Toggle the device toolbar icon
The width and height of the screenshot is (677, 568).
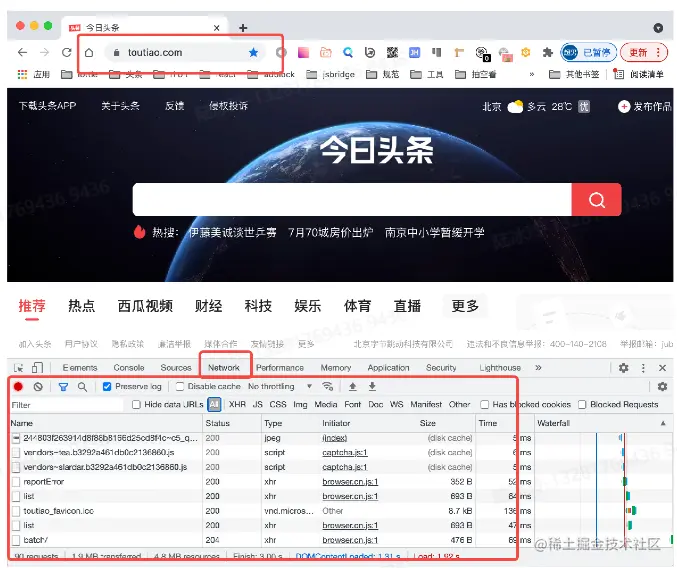coord(37,368)
